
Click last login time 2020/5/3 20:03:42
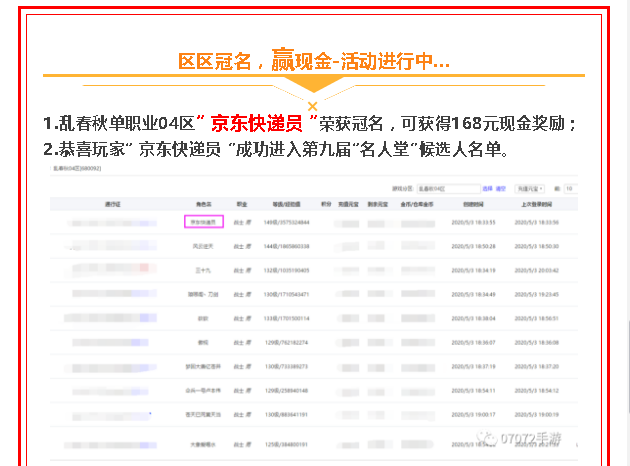pyautogui.click(x=537, y=270)
